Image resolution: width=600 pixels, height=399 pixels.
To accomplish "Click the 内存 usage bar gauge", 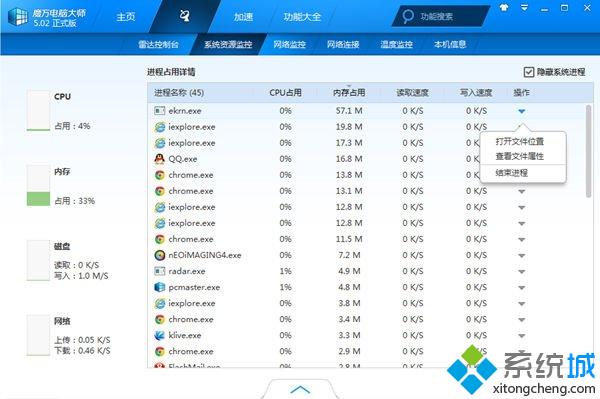I will (38, 186).
